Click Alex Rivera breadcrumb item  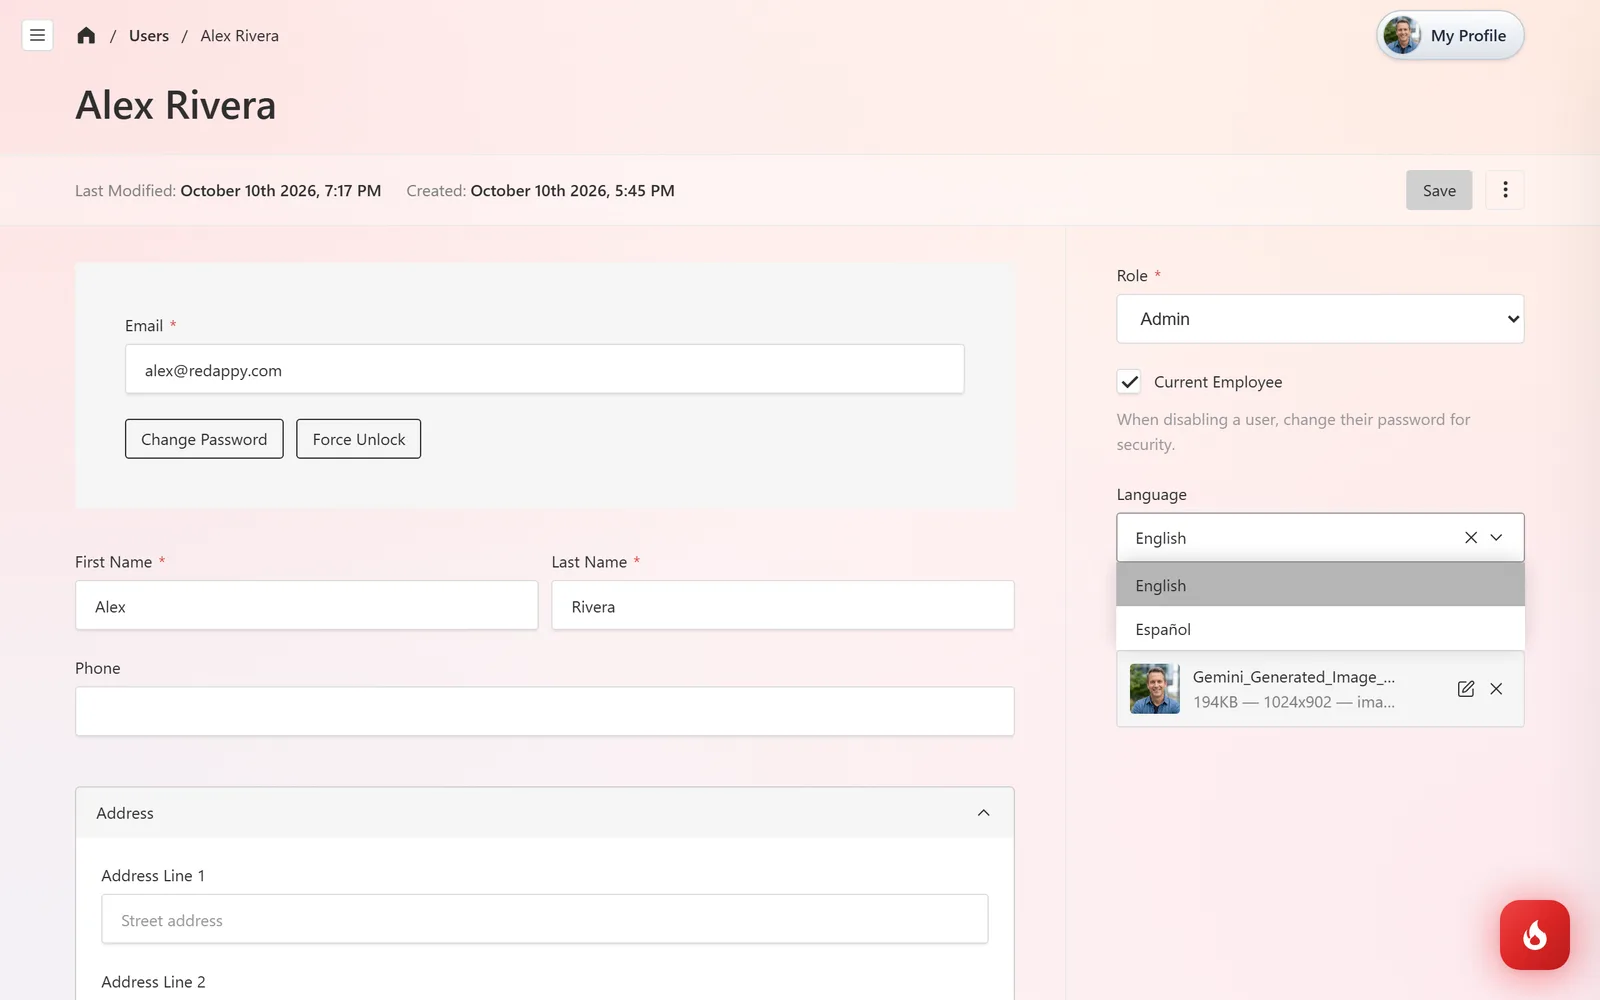(x=239, y=36)
